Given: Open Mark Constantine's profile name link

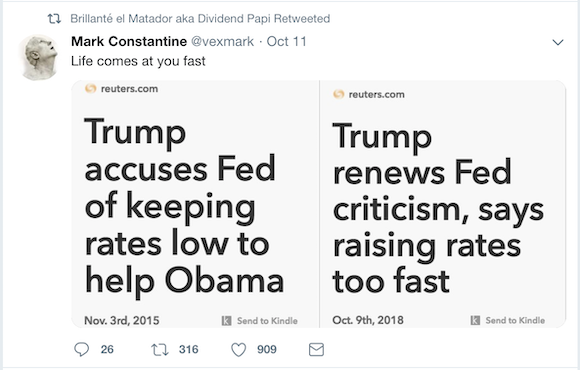Looking at the screenshot, I should [129, 41].
